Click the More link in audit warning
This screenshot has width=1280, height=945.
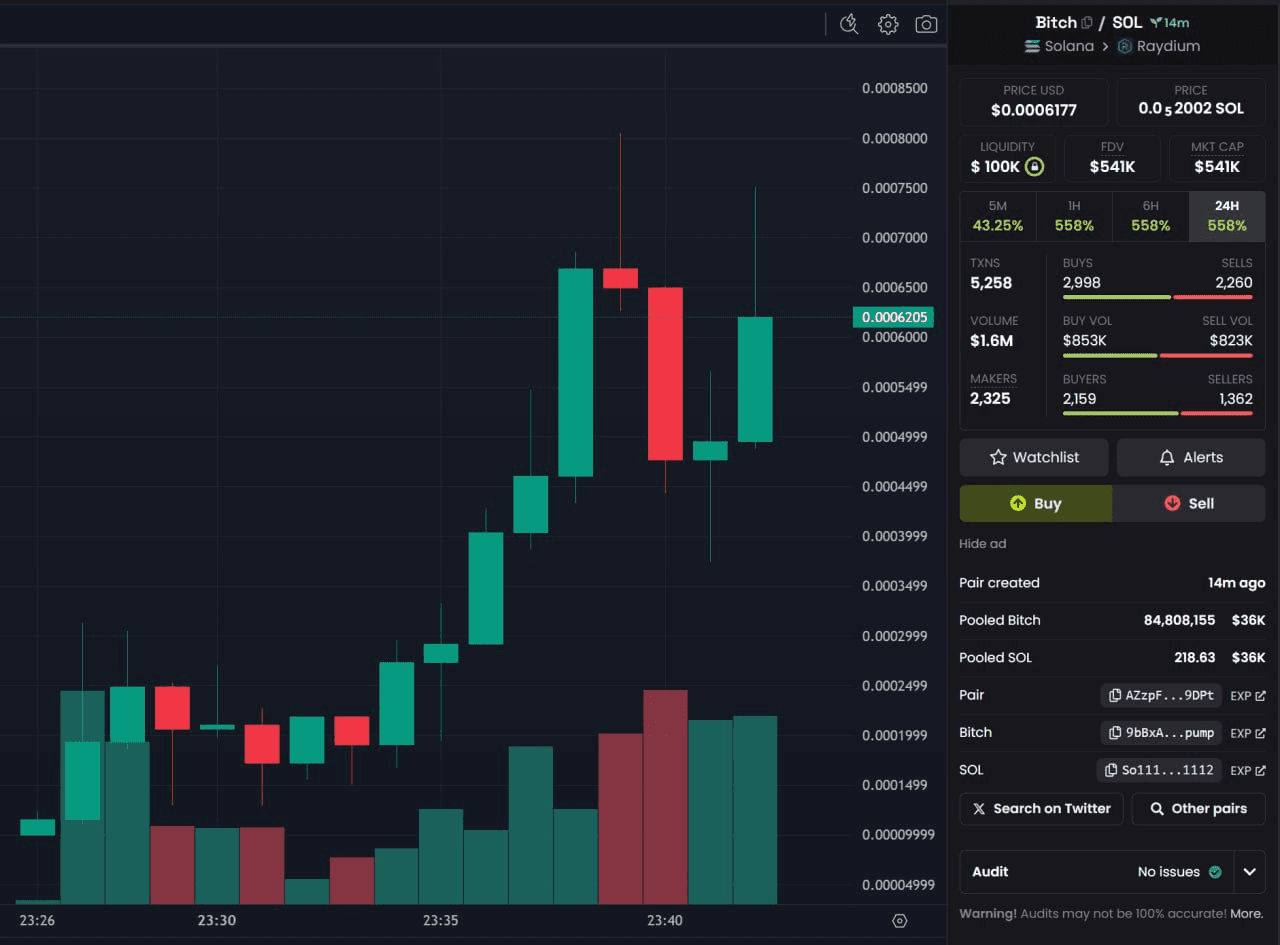tap(1246, 913)
